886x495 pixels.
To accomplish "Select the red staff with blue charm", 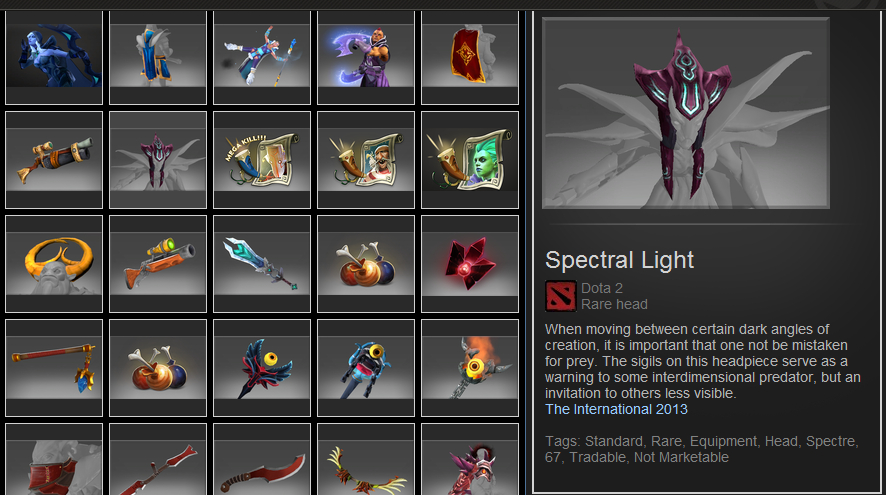I will [x=54, y=368].
